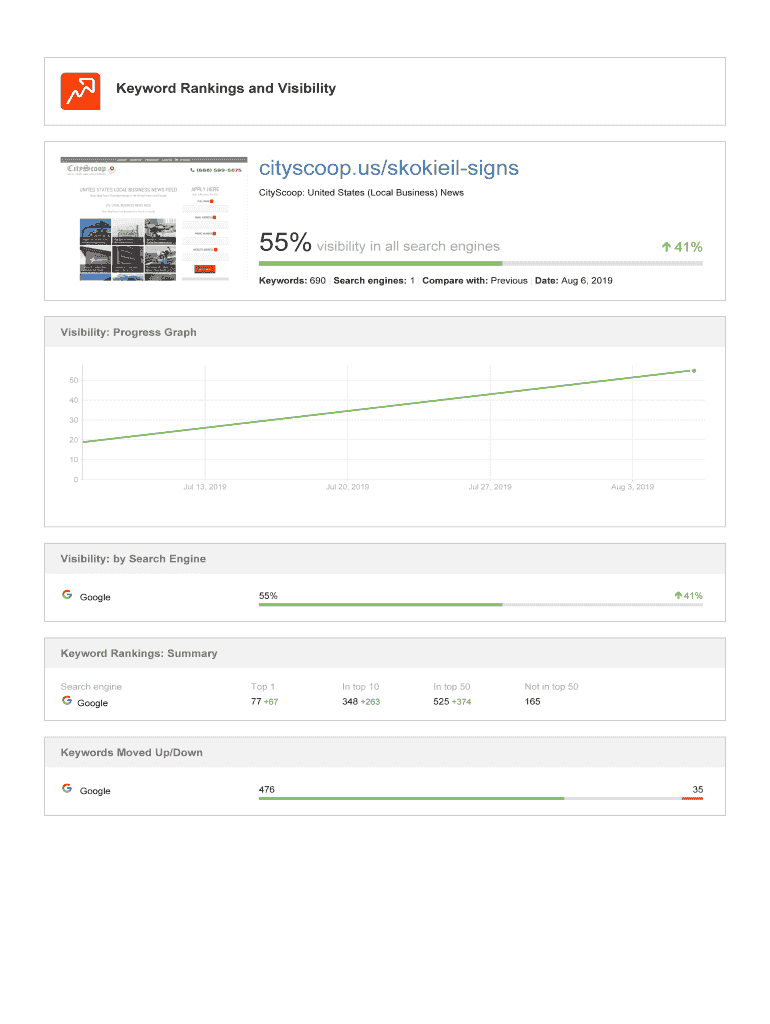Viewport: 770px width, 1024px height.
Task: Click the green moved-up bar under 476
Action: pos(411,799)
